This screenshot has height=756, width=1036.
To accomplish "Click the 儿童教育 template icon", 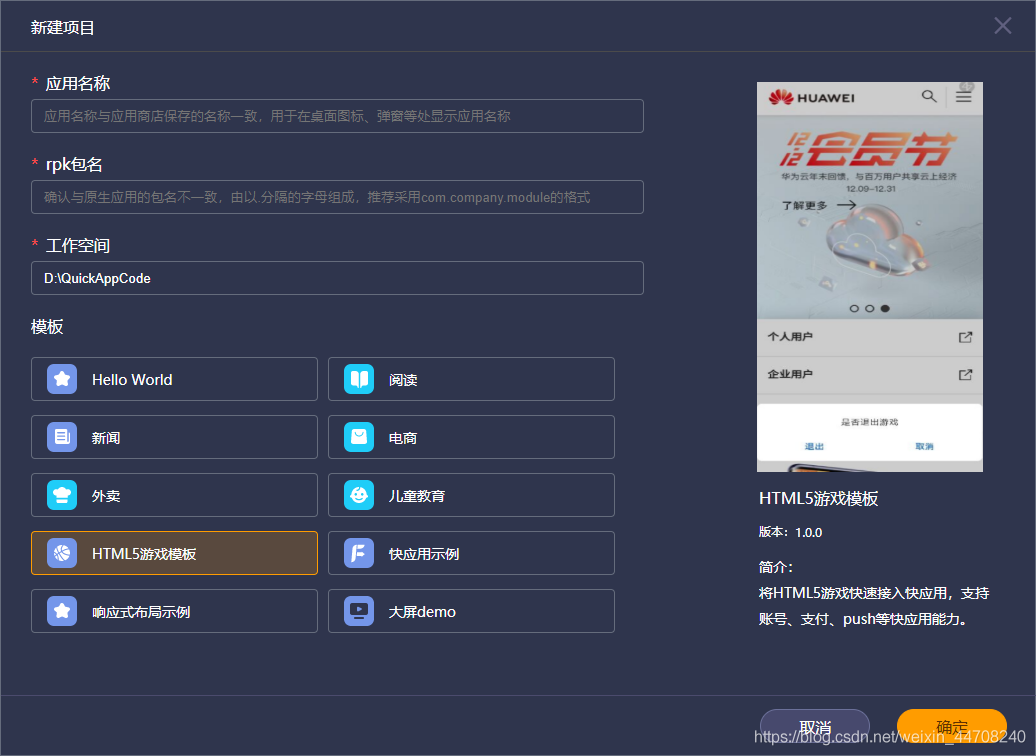I will point(358,495).
